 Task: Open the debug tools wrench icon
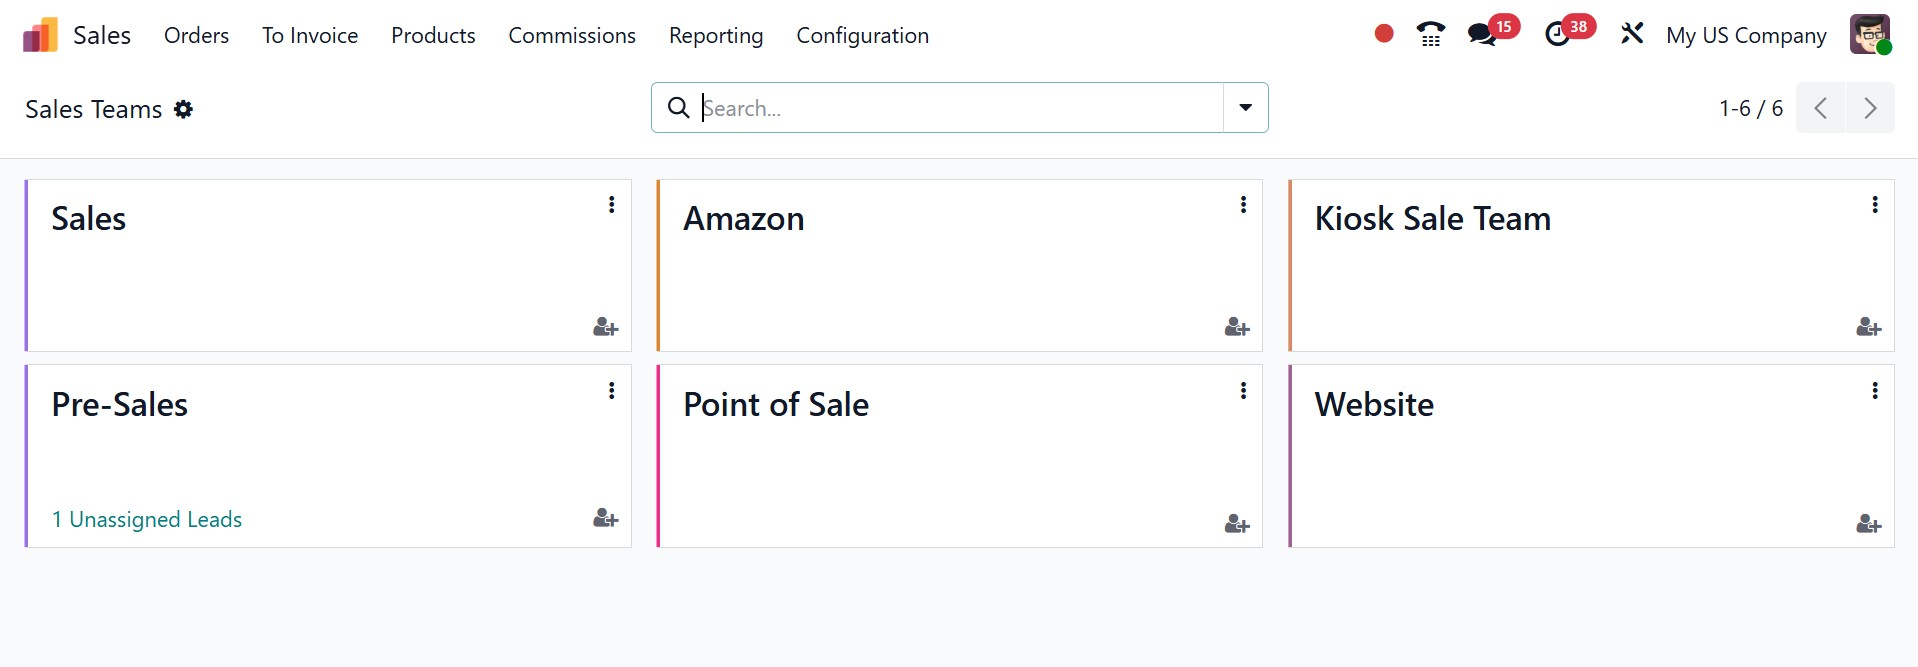pyautogui.click(x=1632, y=34)
